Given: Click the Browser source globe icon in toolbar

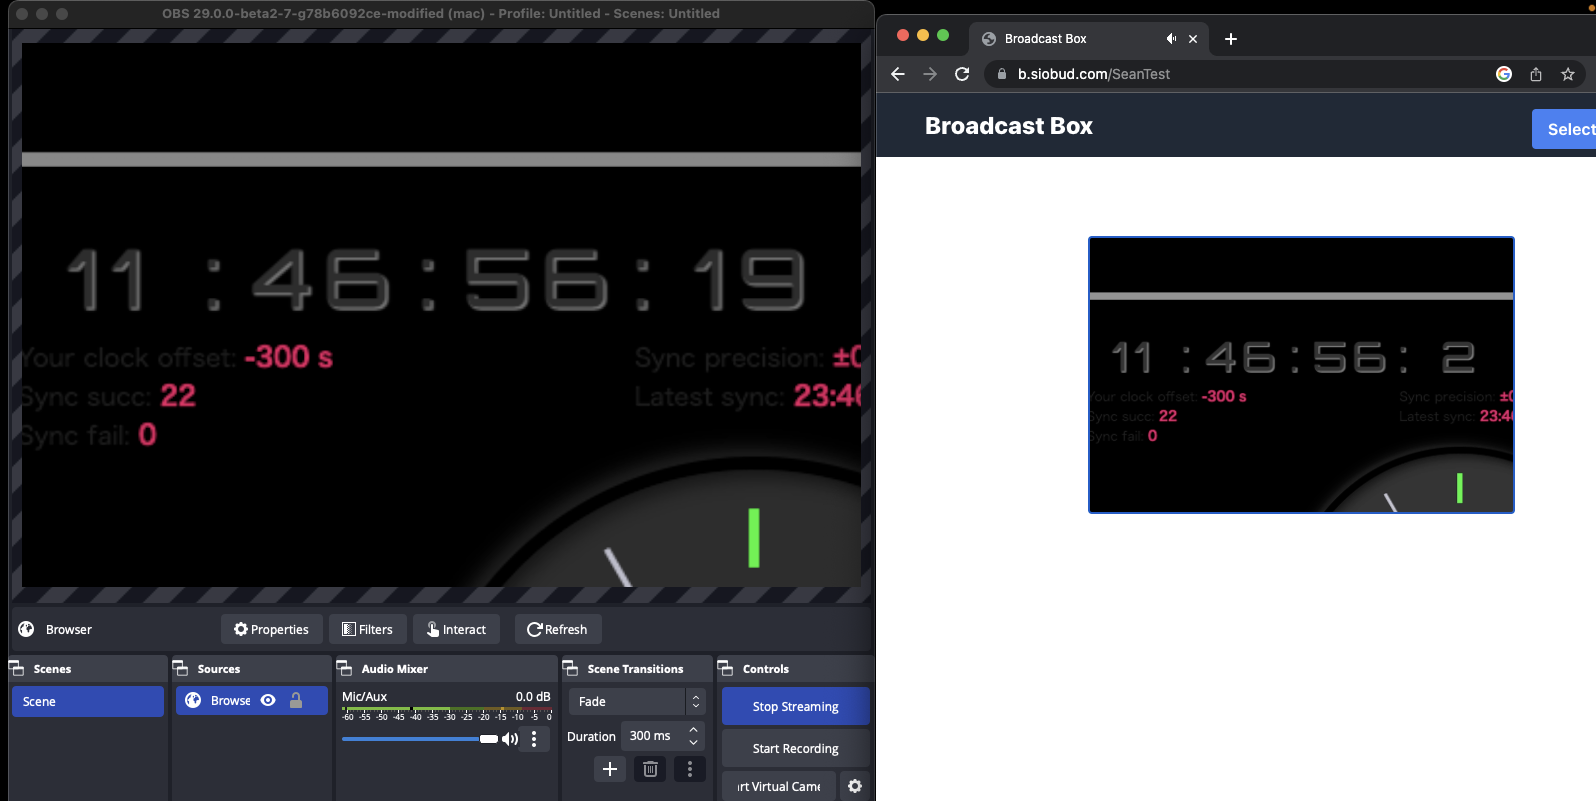Looking at the screenshot, I should tap(27, 629).
